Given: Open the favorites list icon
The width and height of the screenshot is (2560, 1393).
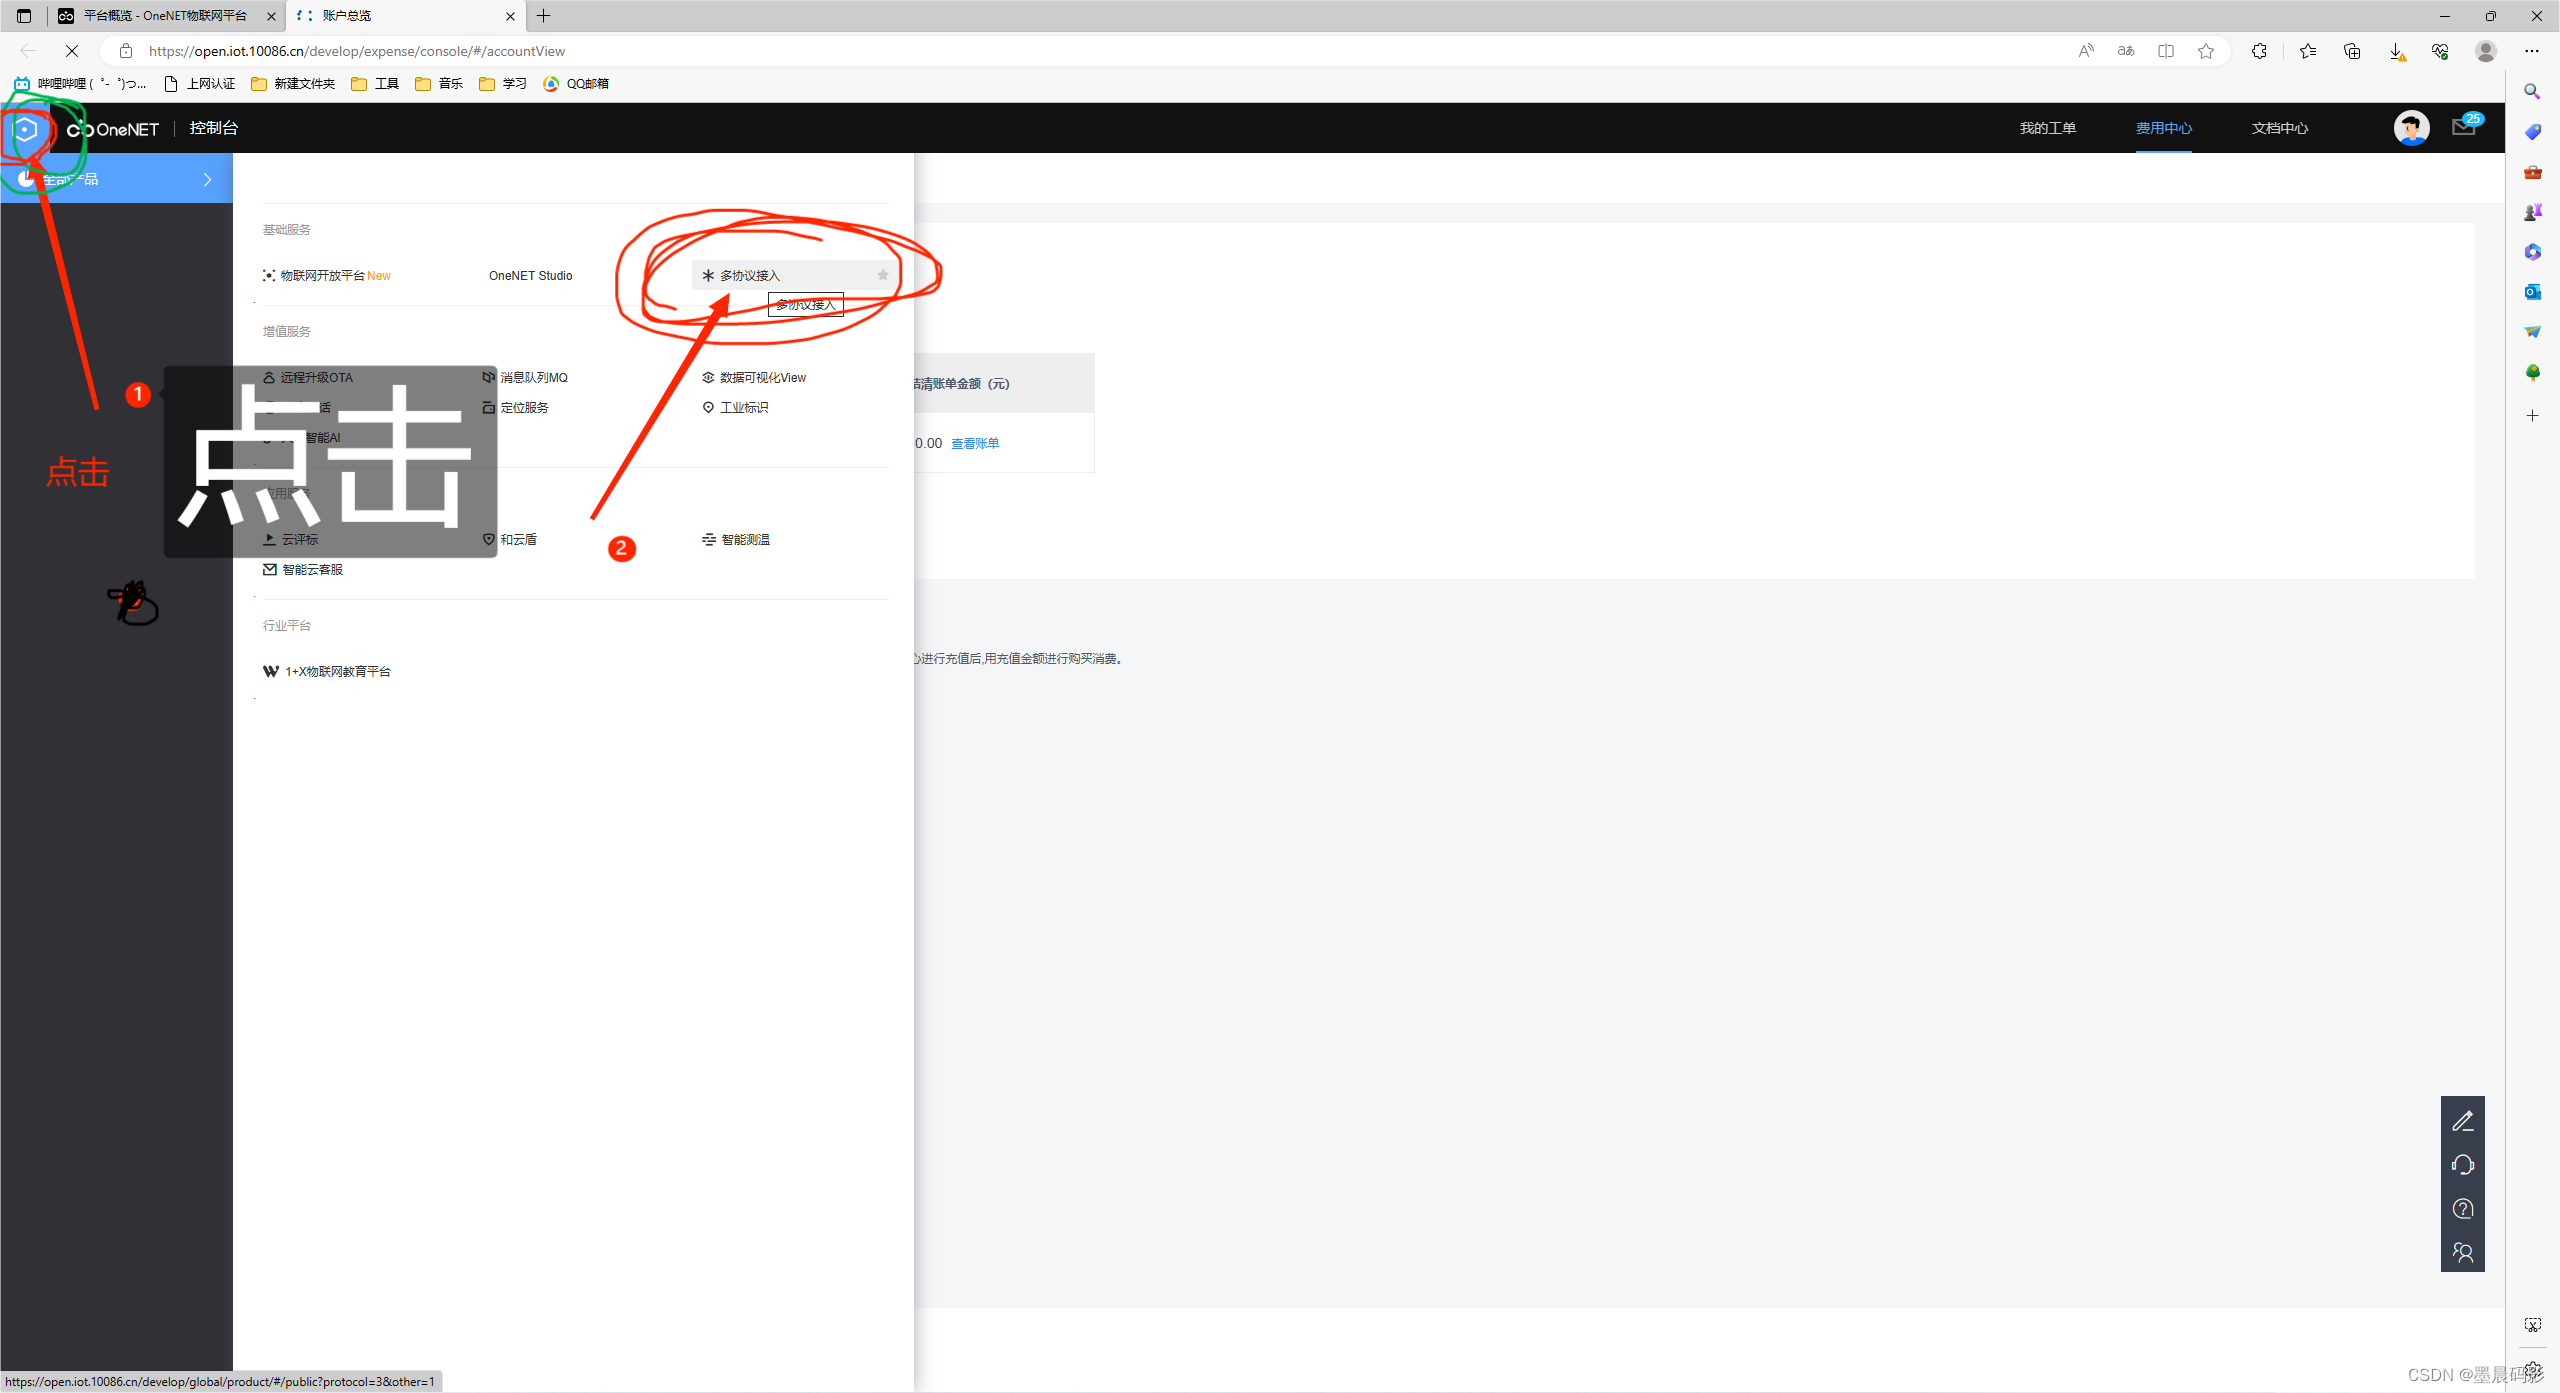Looking at the screenshot, I should (2308, 51).
